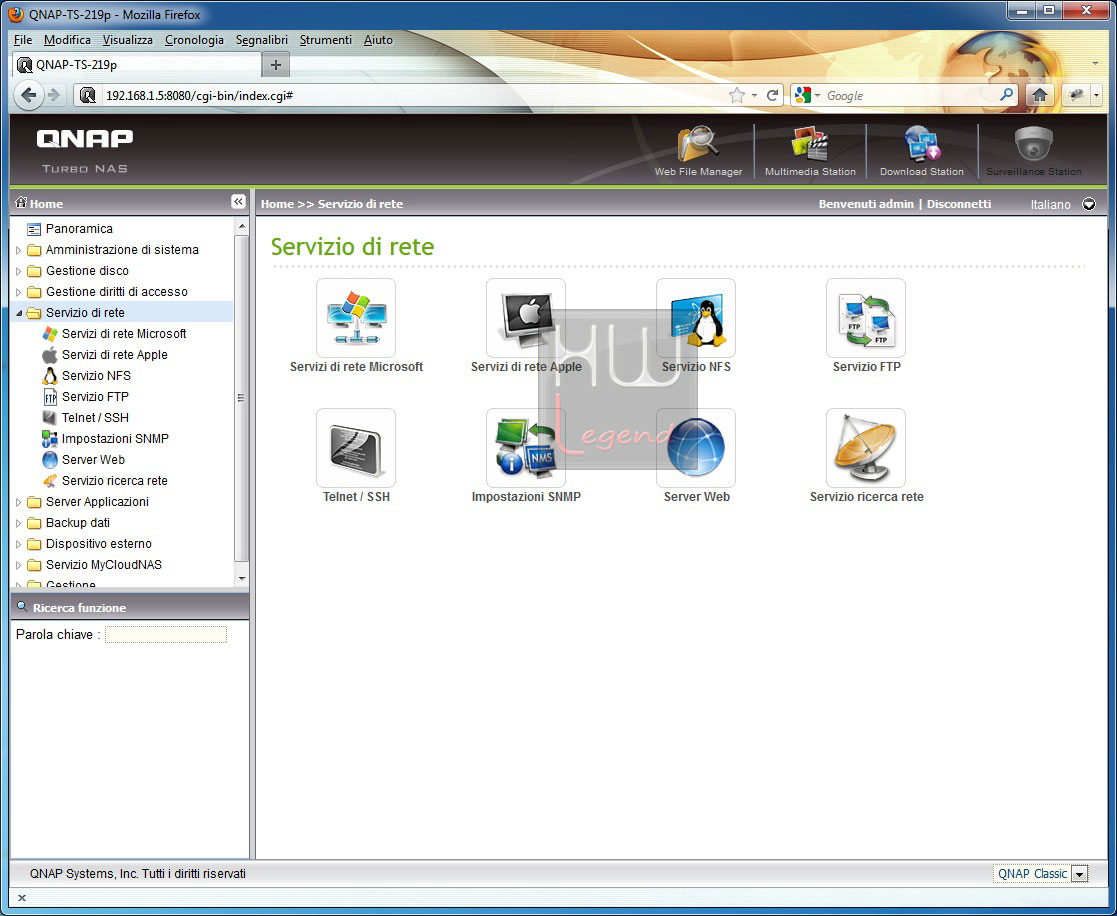Select Servizio ricerca rete in sidebar

click(x=115, y=481)
